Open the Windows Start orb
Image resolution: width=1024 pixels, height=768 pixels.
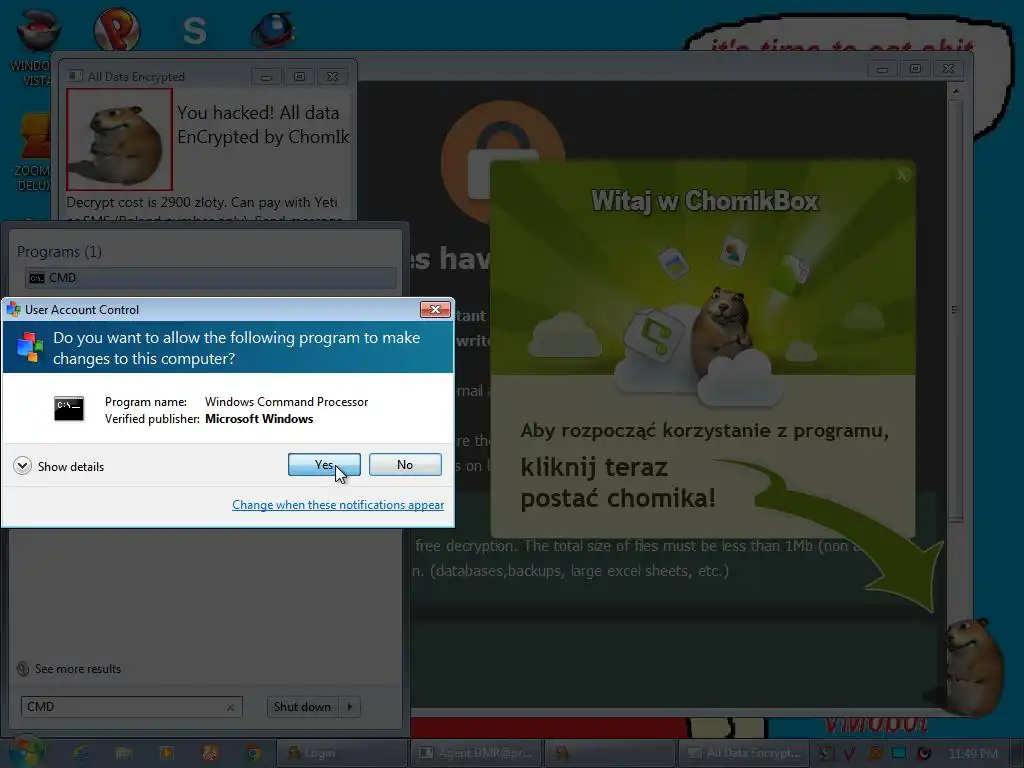pyautogui.click(x=25, y=752)
